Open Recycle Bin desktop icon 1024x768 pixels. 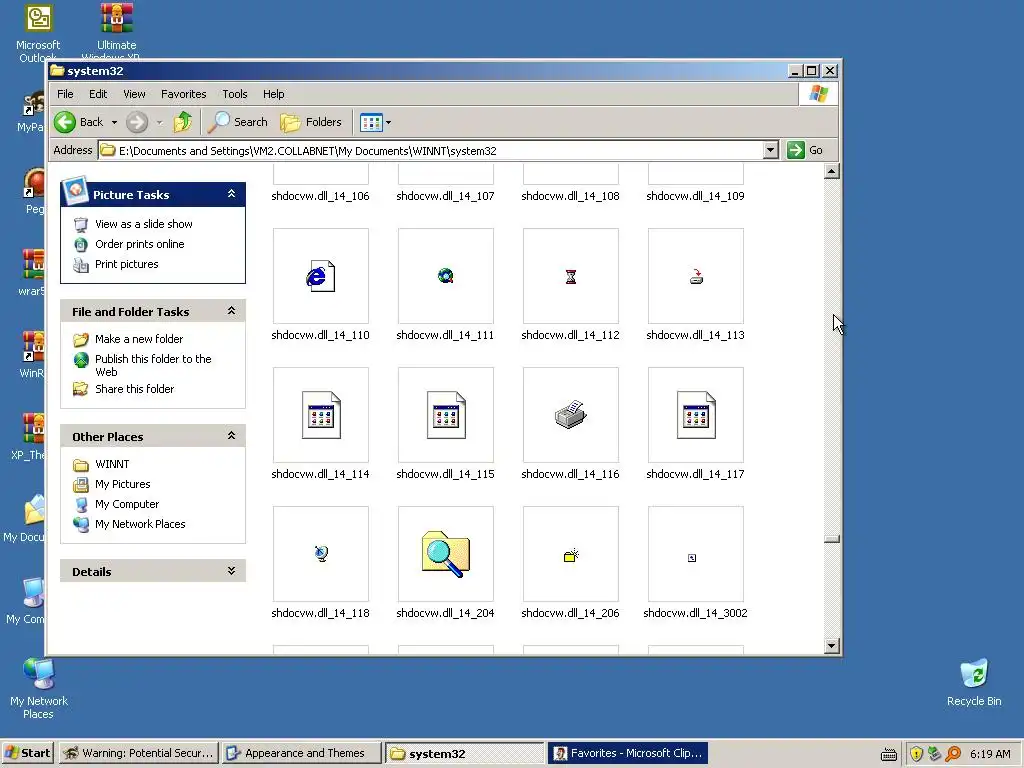974,682
